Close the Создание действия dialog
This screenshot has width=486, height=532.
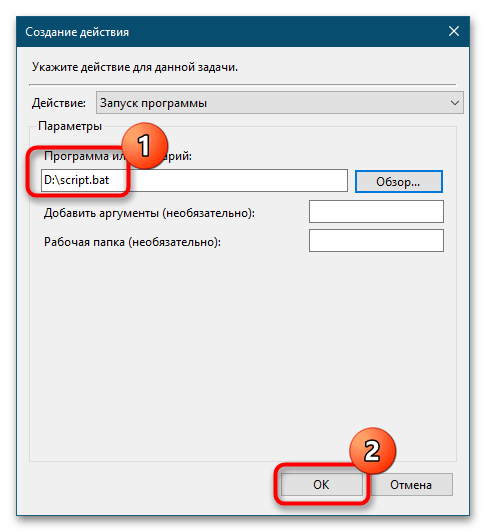(x=453, y=32)
